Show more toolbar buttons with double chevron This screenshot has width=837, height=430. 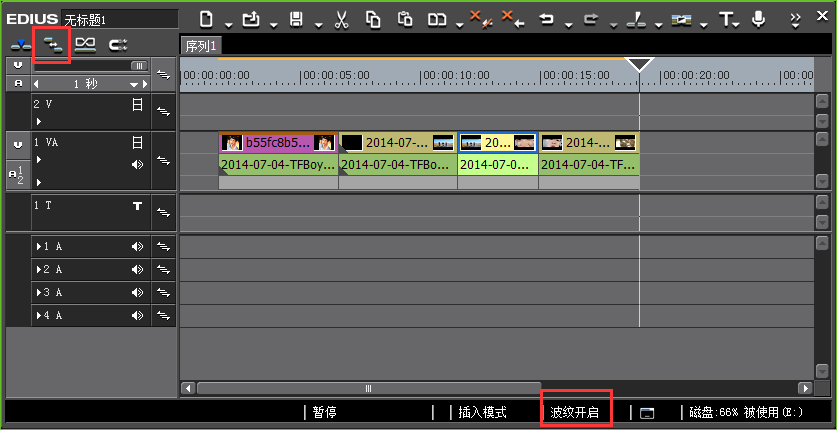[x=796, y=20]
